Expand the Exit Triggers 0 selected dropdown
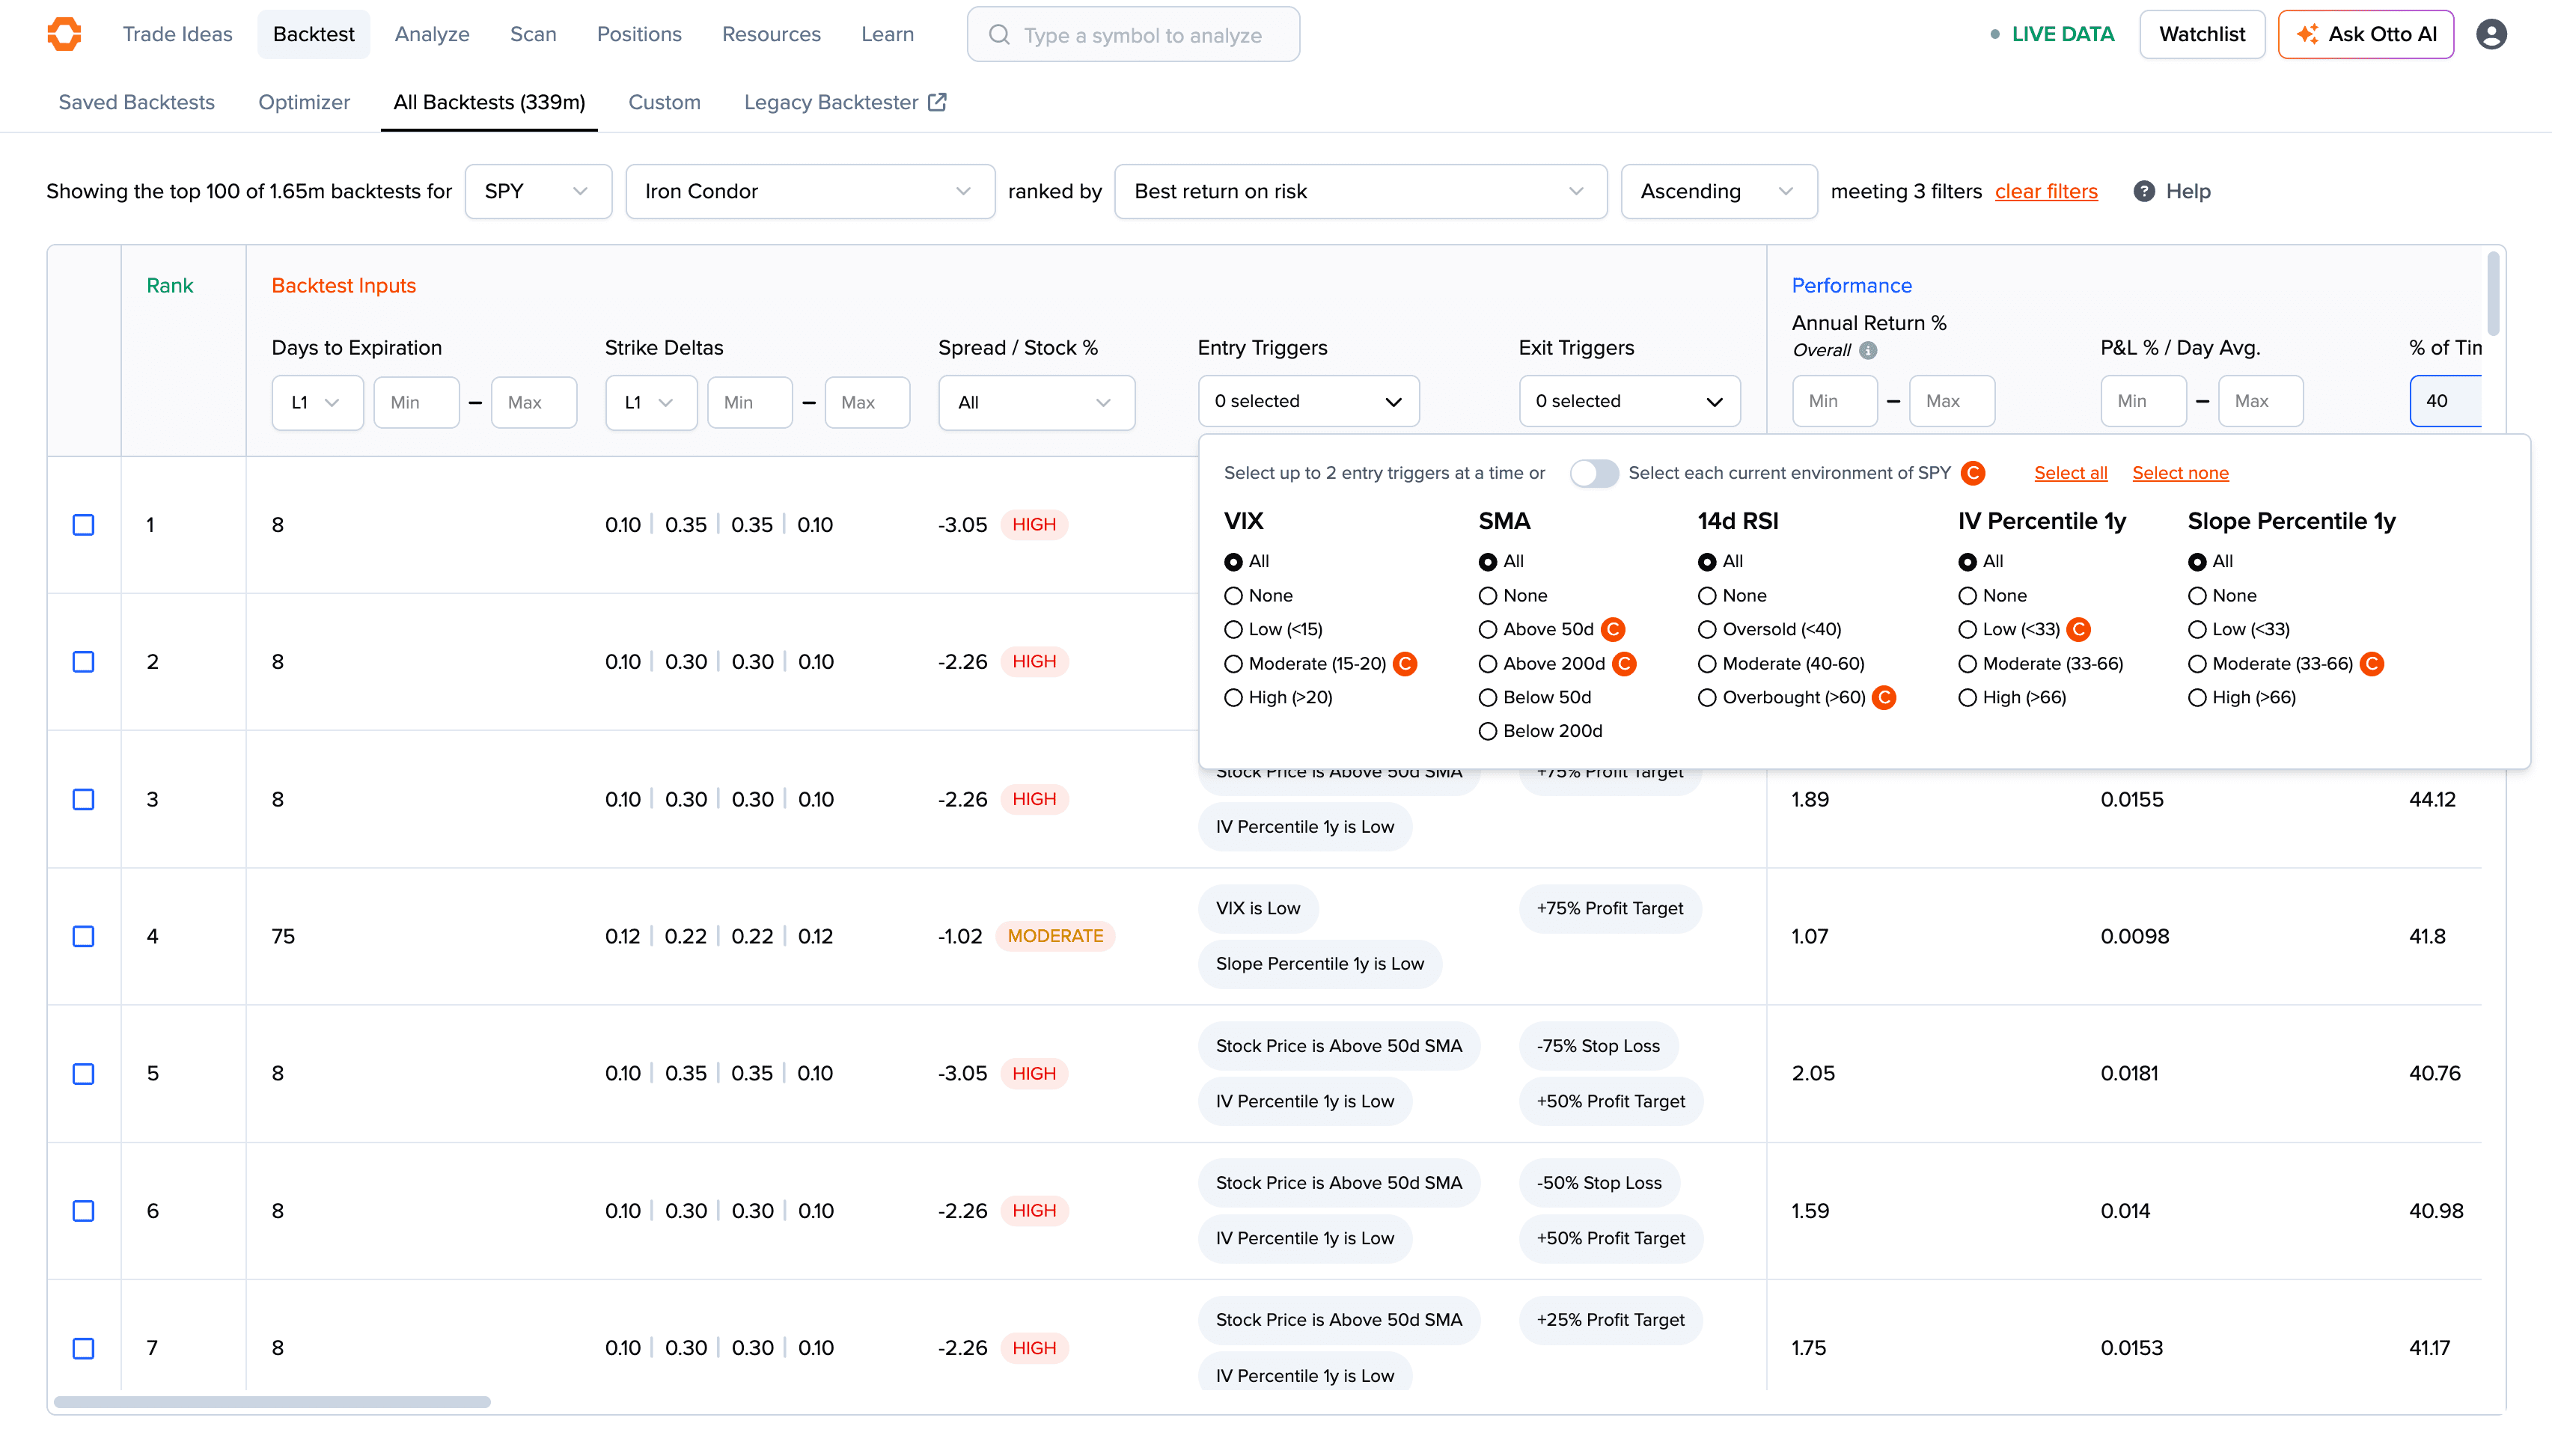Image resolution: width=2552 pixels, height=1456 pixels. [x=1628, y=401]
